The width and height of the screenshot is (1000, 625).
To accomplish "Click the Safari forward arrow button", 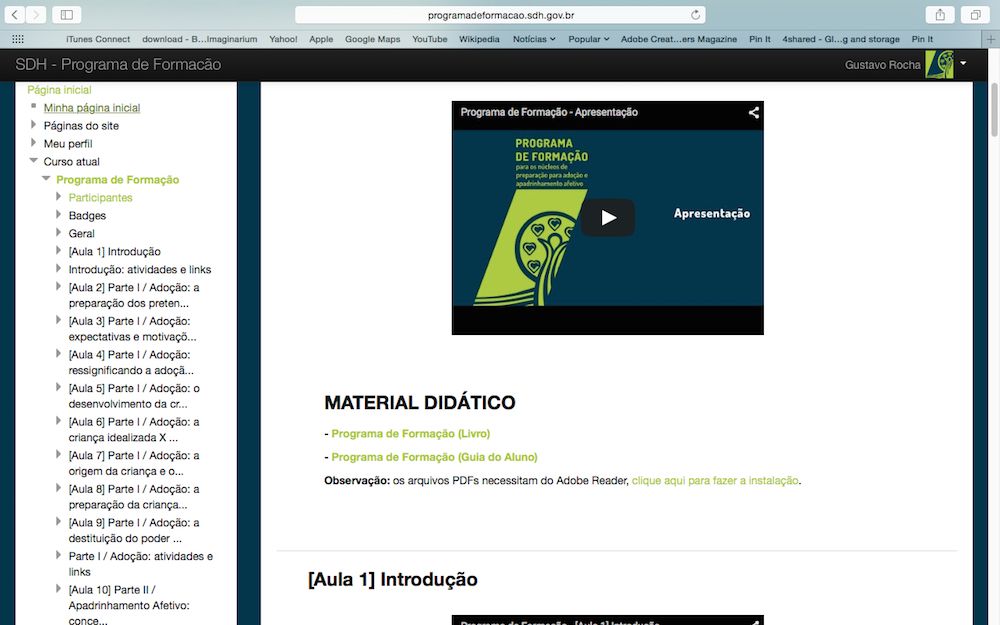I will click(x=36, y=15).
